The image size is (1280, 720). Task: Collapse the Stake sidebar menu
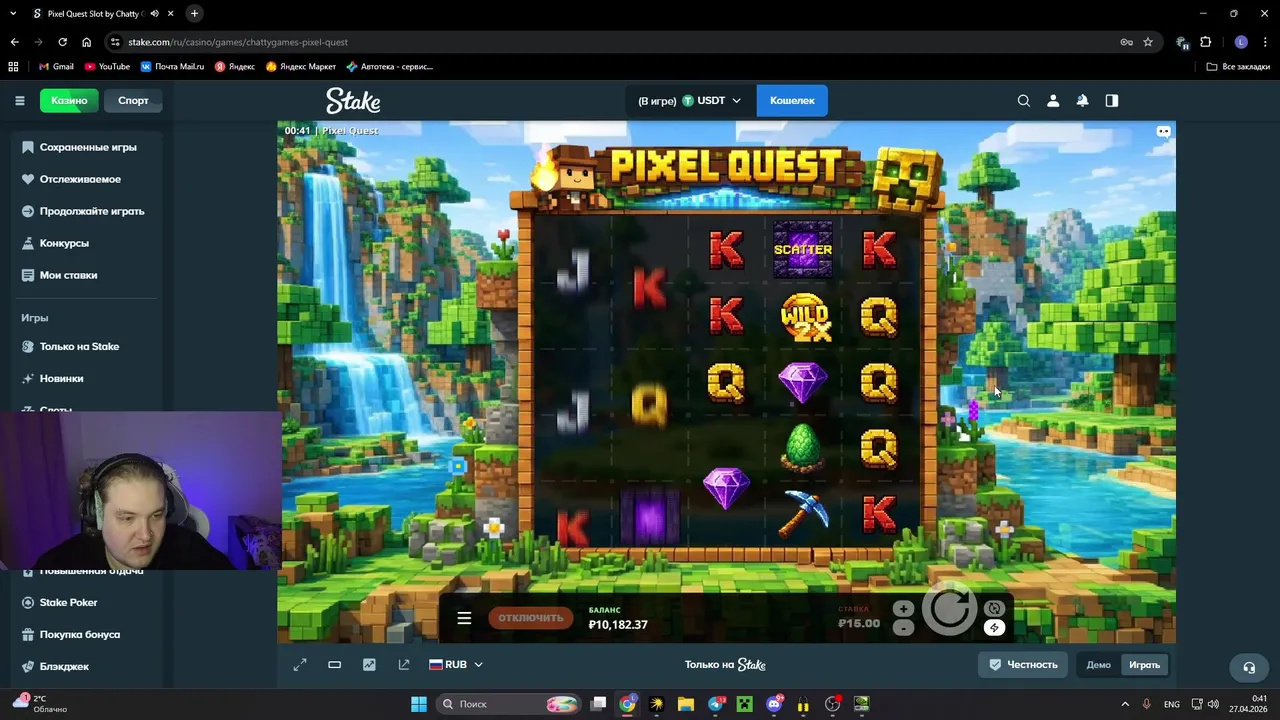click(19, 101)
